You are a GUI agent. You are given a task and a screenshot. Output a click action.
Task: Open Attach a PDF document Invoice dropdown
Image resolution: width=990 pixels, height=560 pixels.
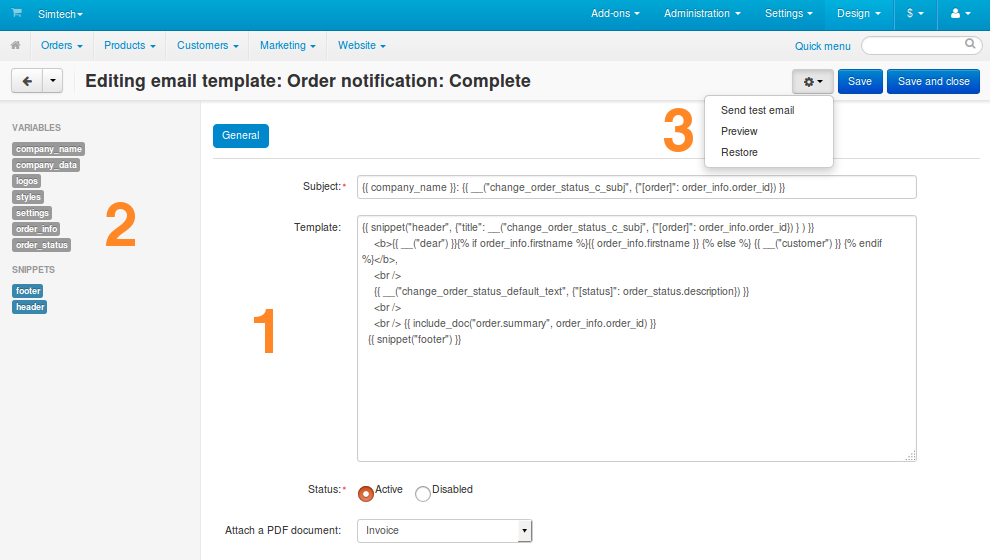point(444,530)
